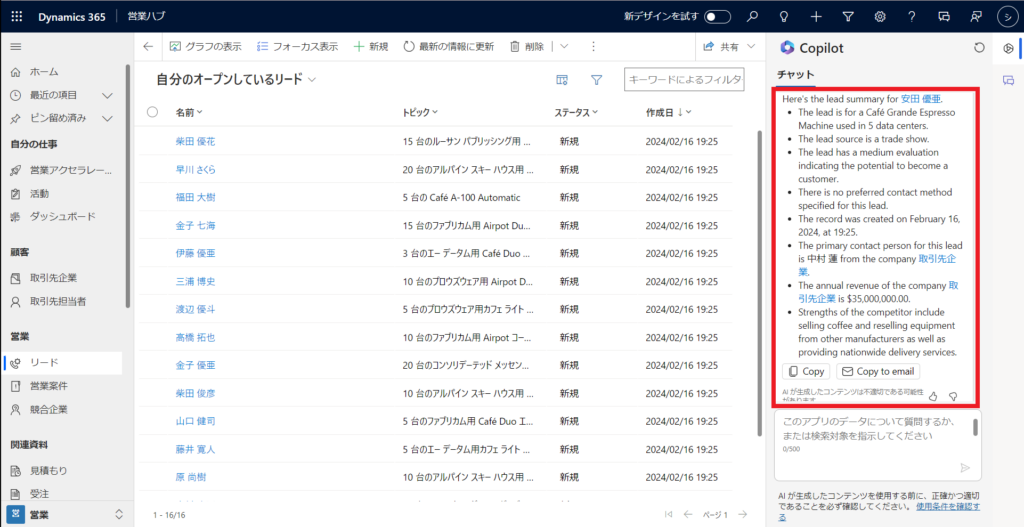Screen dimensions: 1024x527
Task: Click the keyword filter search box
Action: coord(684,80)
